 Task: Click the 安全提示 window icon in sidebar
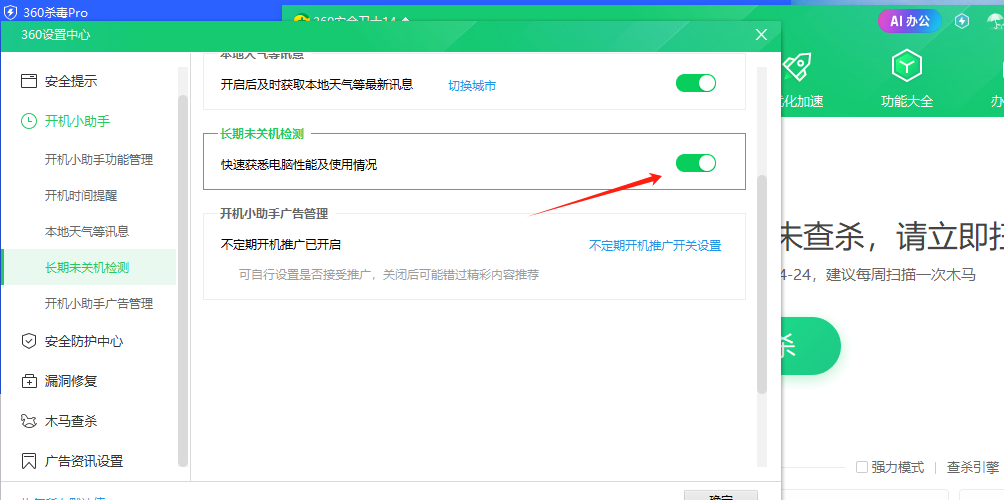(x=29, y=81)
